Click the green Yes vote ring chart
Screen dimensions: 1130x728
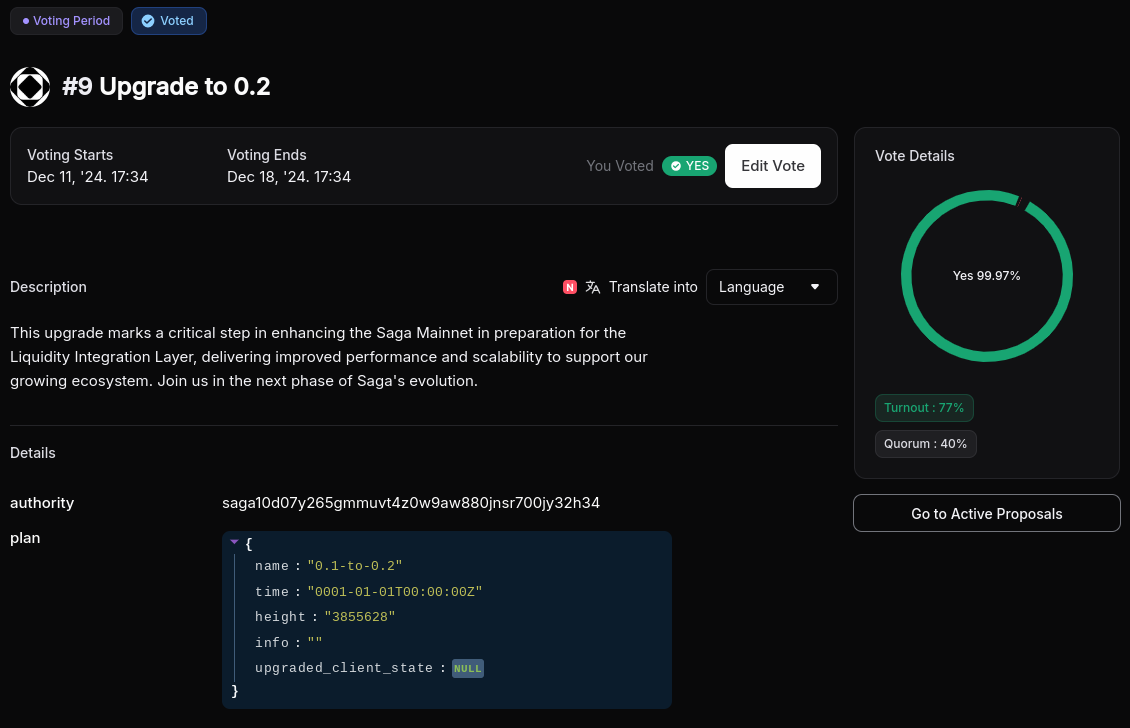(987, 276)
